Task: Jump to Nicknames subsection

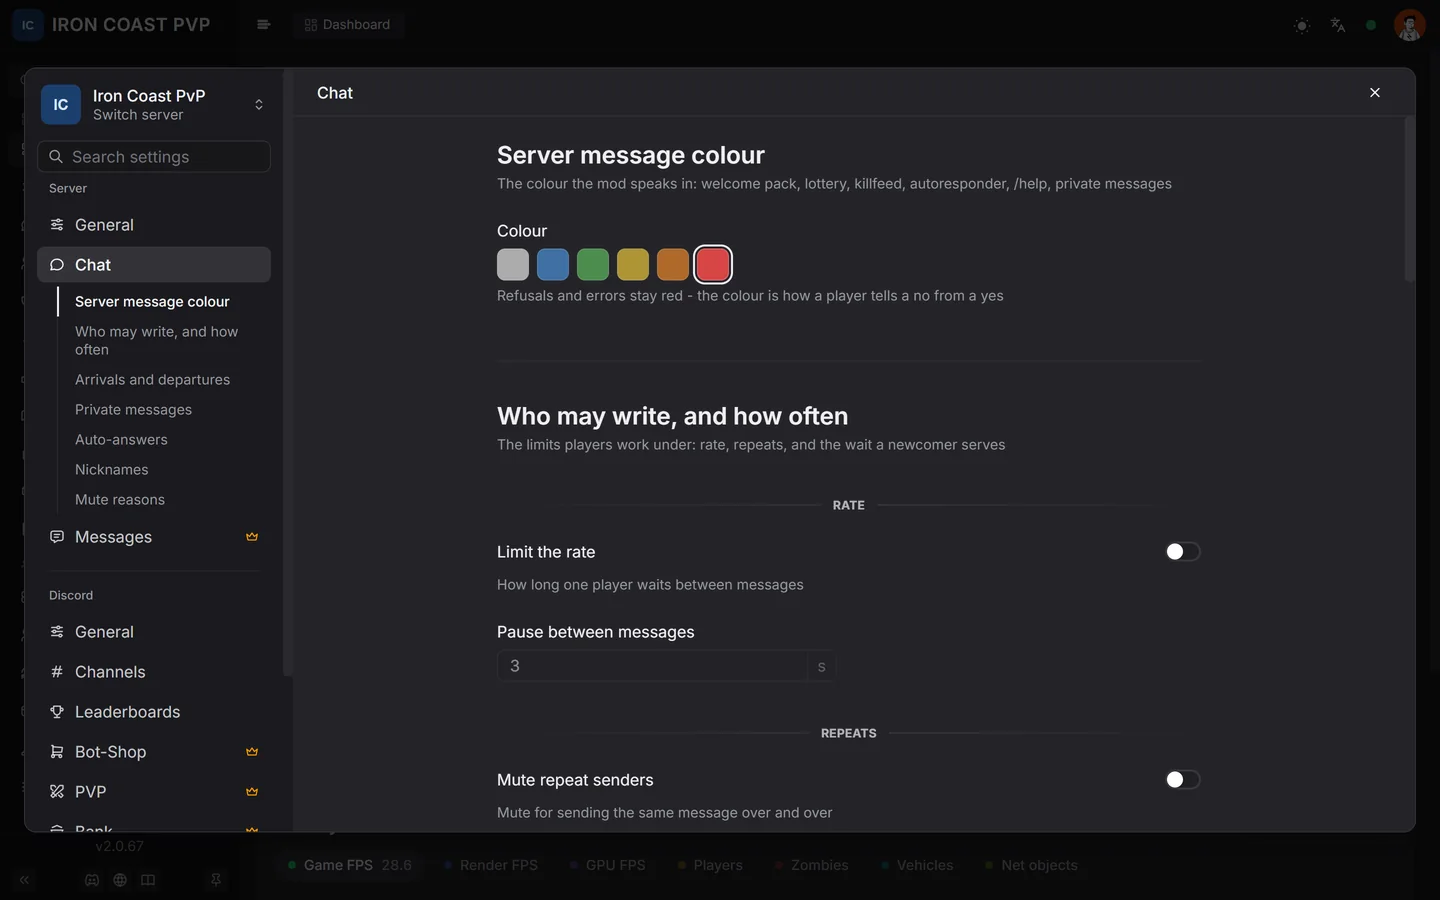Action: click(111, 470)
